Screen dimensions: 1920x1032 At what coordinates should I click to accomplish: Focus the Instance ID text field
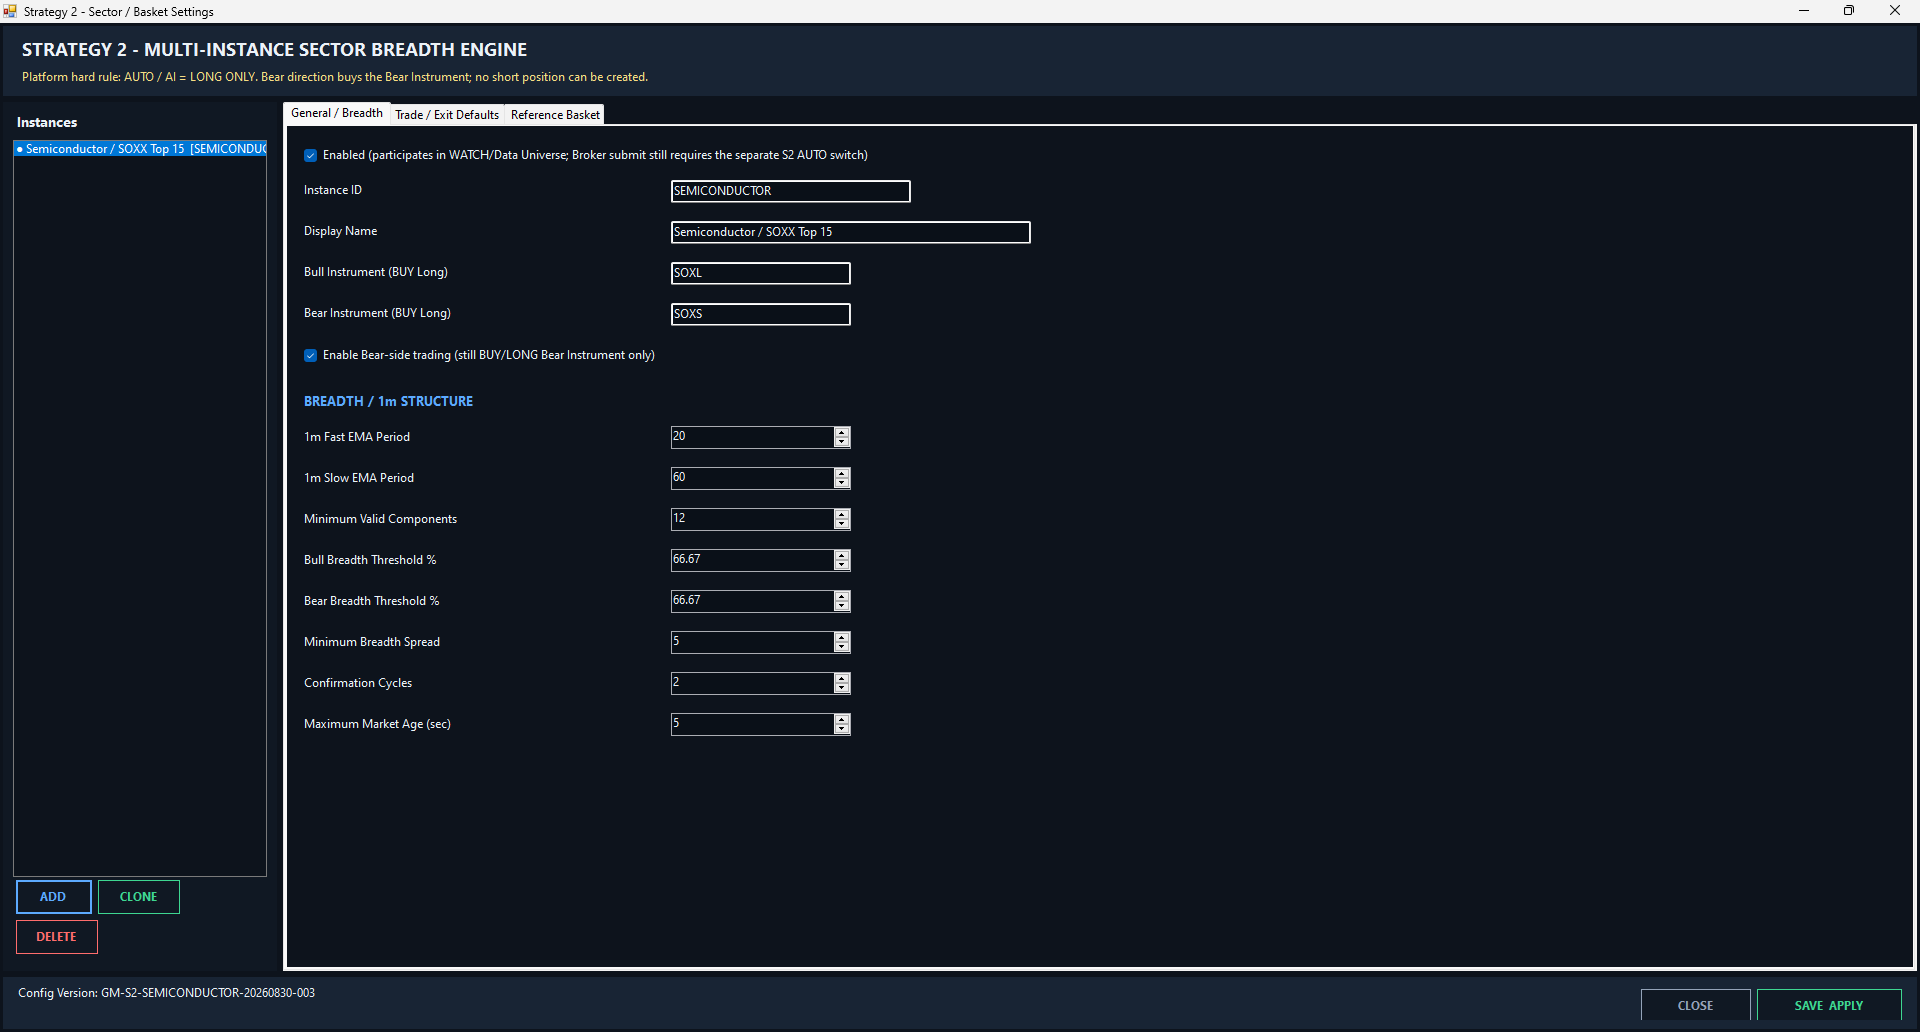pyautogui.click(x=790, y=191)
